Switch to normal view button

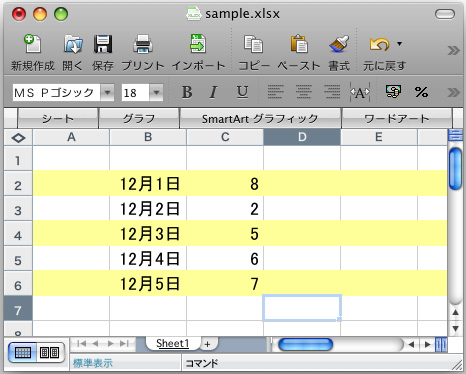pyautogui.click(x=23, y=352)
